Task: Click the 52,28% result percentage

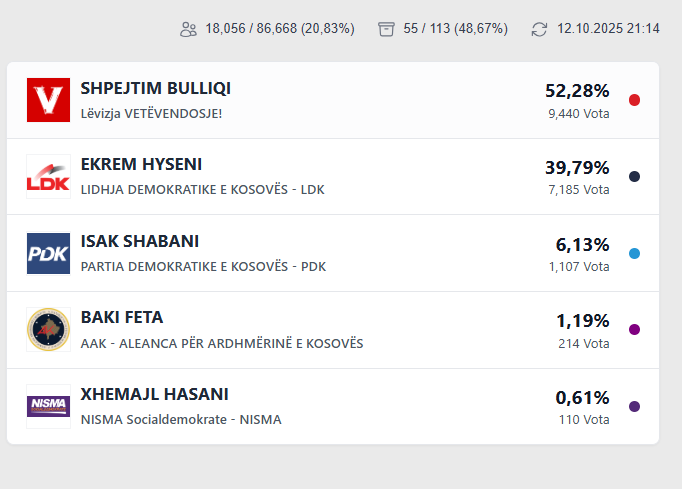Action: pos(577,91)
